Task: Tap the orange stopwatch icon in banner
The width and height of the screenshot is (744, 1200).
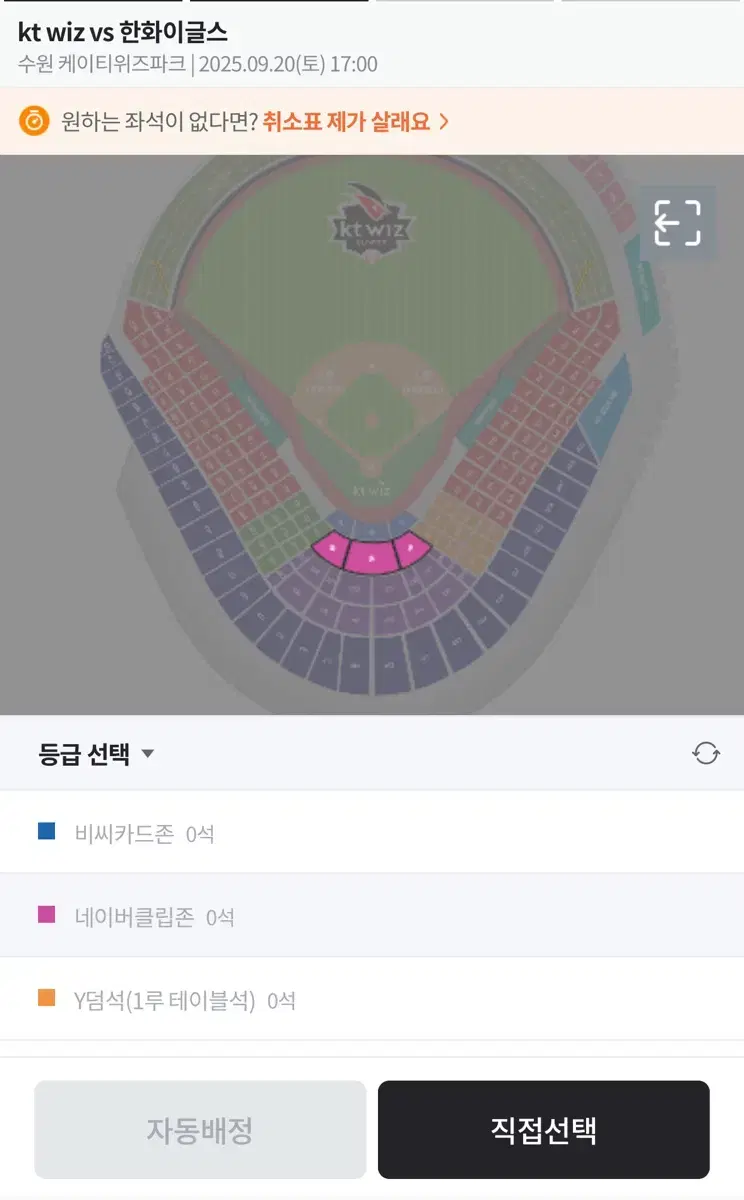Action: click(x=34, y=122)
